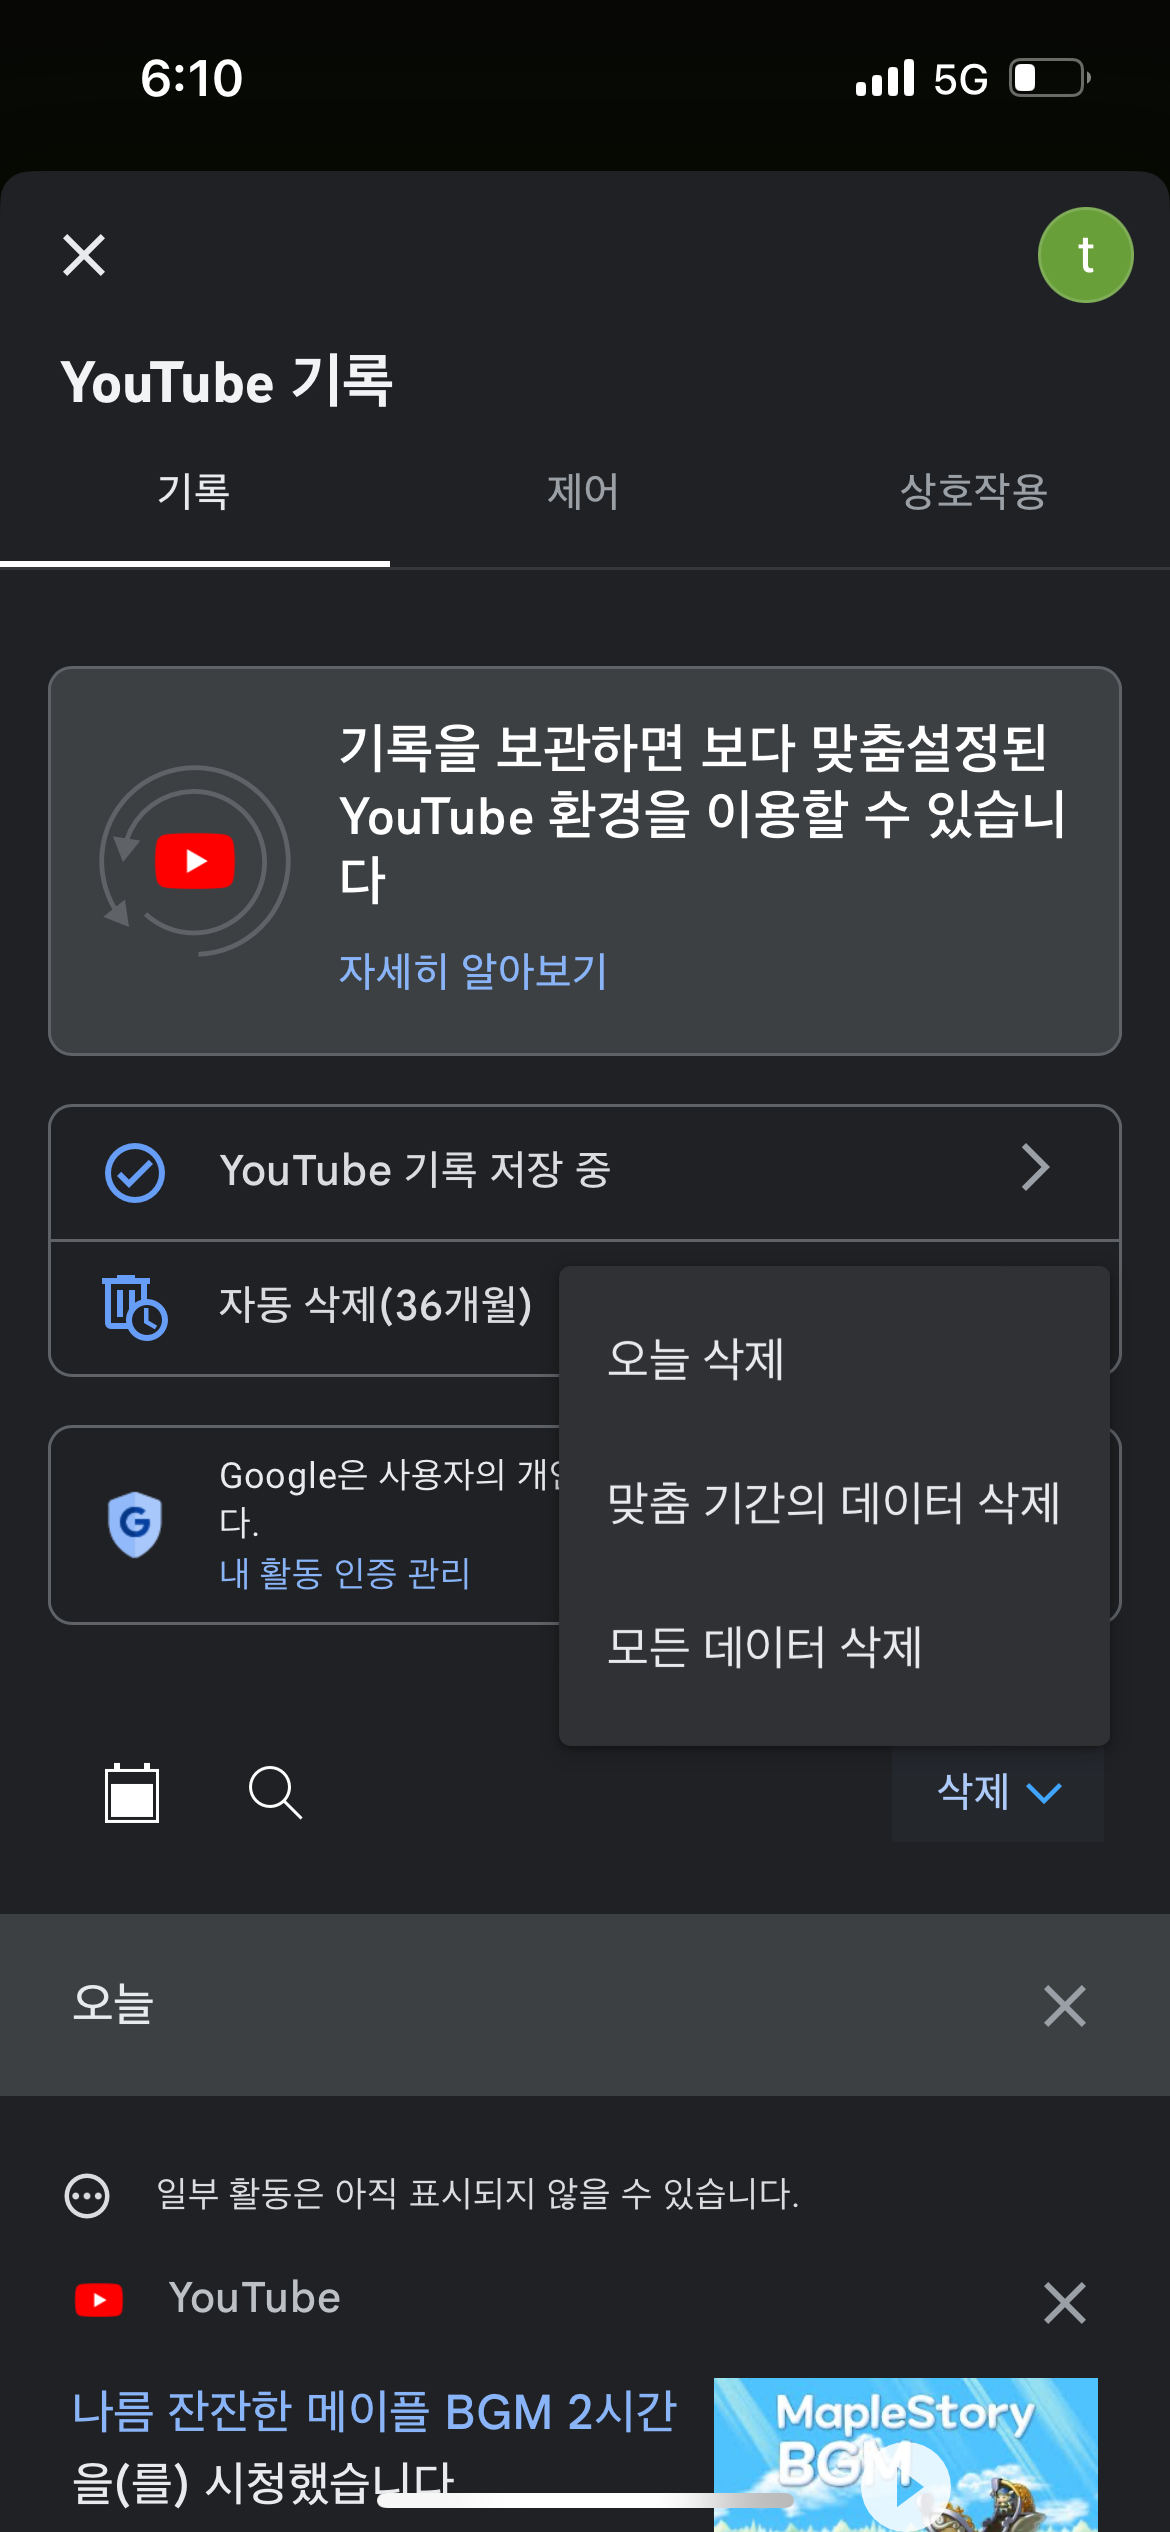The image size is (1170, 2532).
Task: Tap the 5G signal indicator in status bar
Action: click(x=961, y=79)
